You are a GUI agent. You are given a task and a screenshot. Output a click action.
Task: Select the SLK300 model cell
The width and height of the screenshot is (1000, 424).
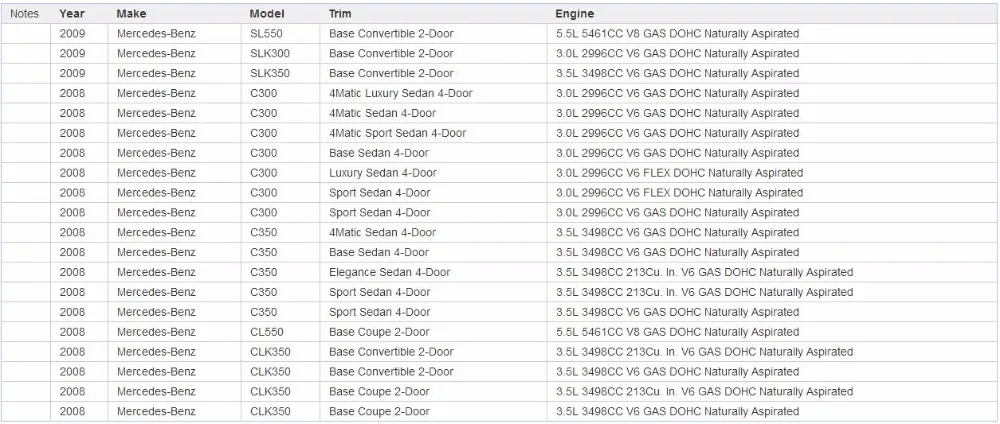(x=280, y=54)
